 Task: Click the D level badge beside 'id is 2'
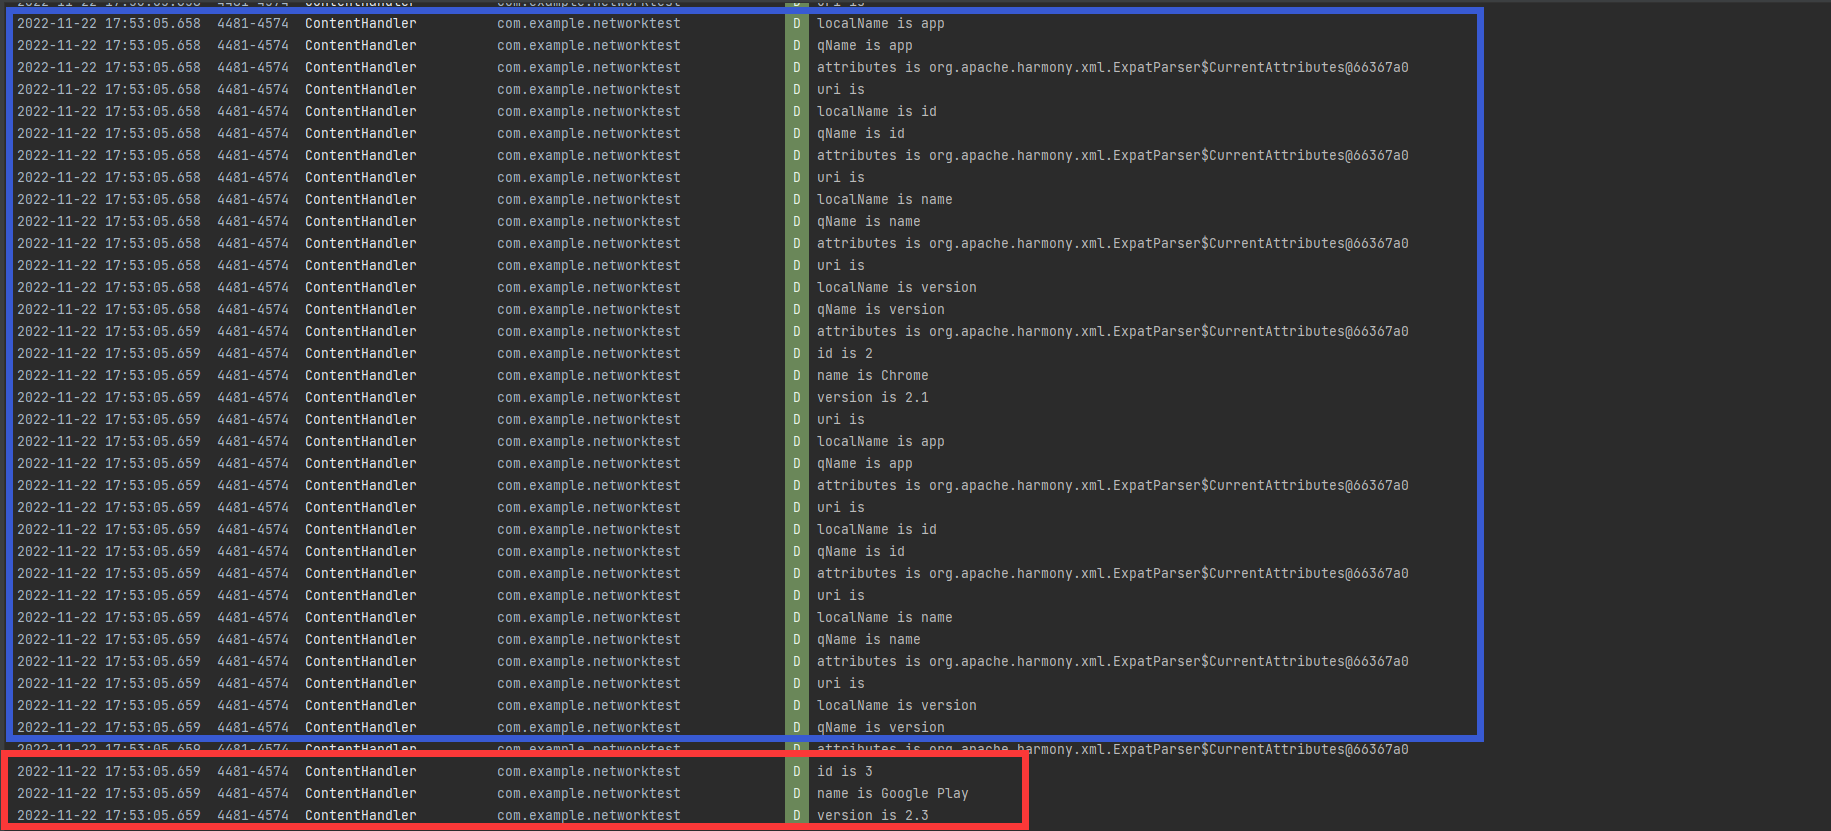coord(797,353)
